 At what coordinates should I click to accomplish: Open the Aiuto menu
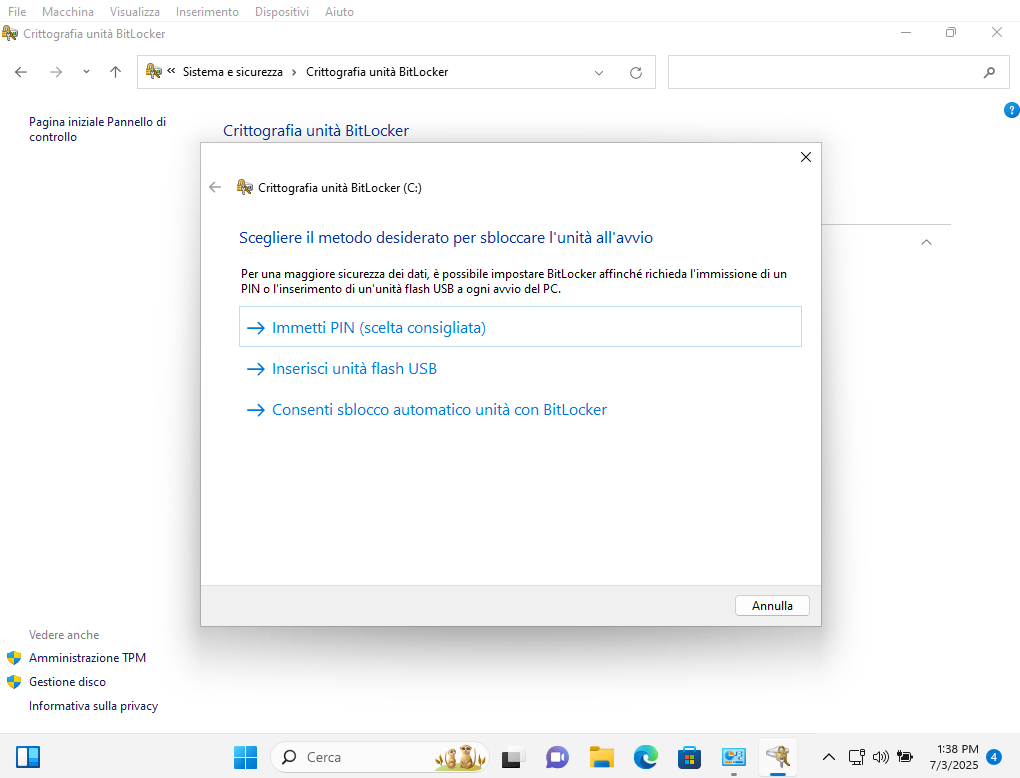(339, 12)
